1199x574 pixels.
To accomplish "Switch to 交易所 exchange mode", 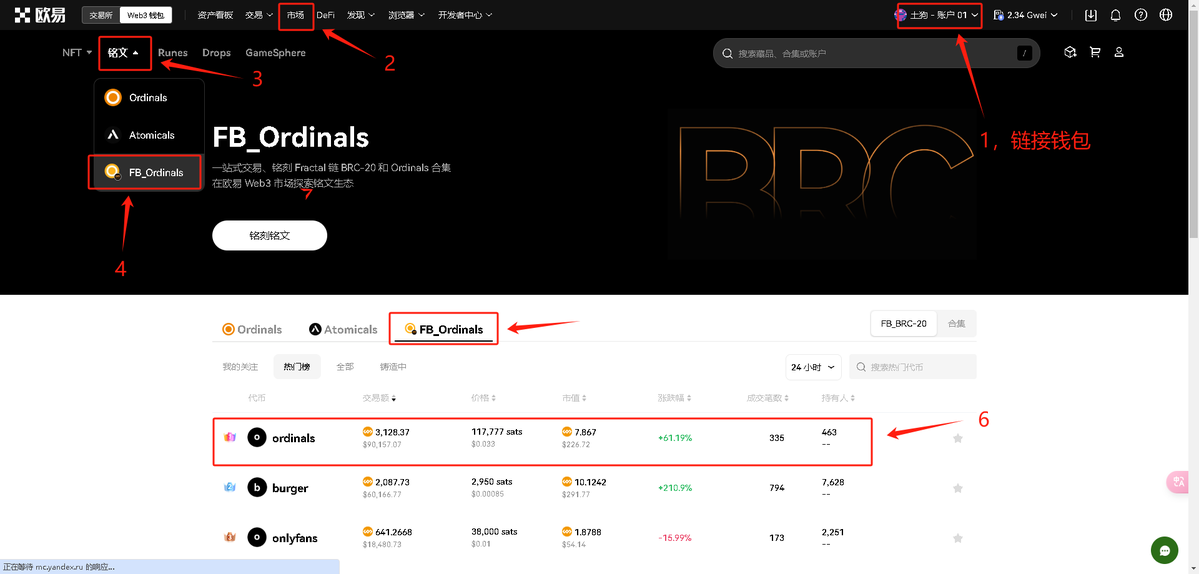I will [101, 15].
